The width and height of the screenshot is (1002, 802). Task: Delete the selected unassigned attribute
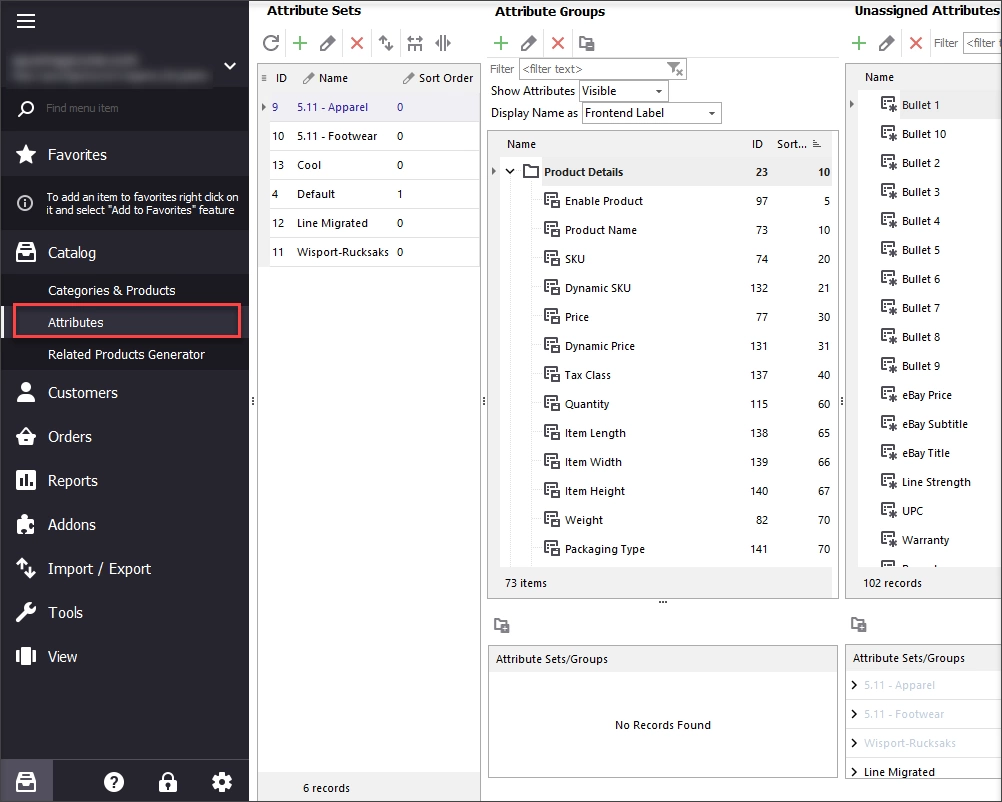915,43
